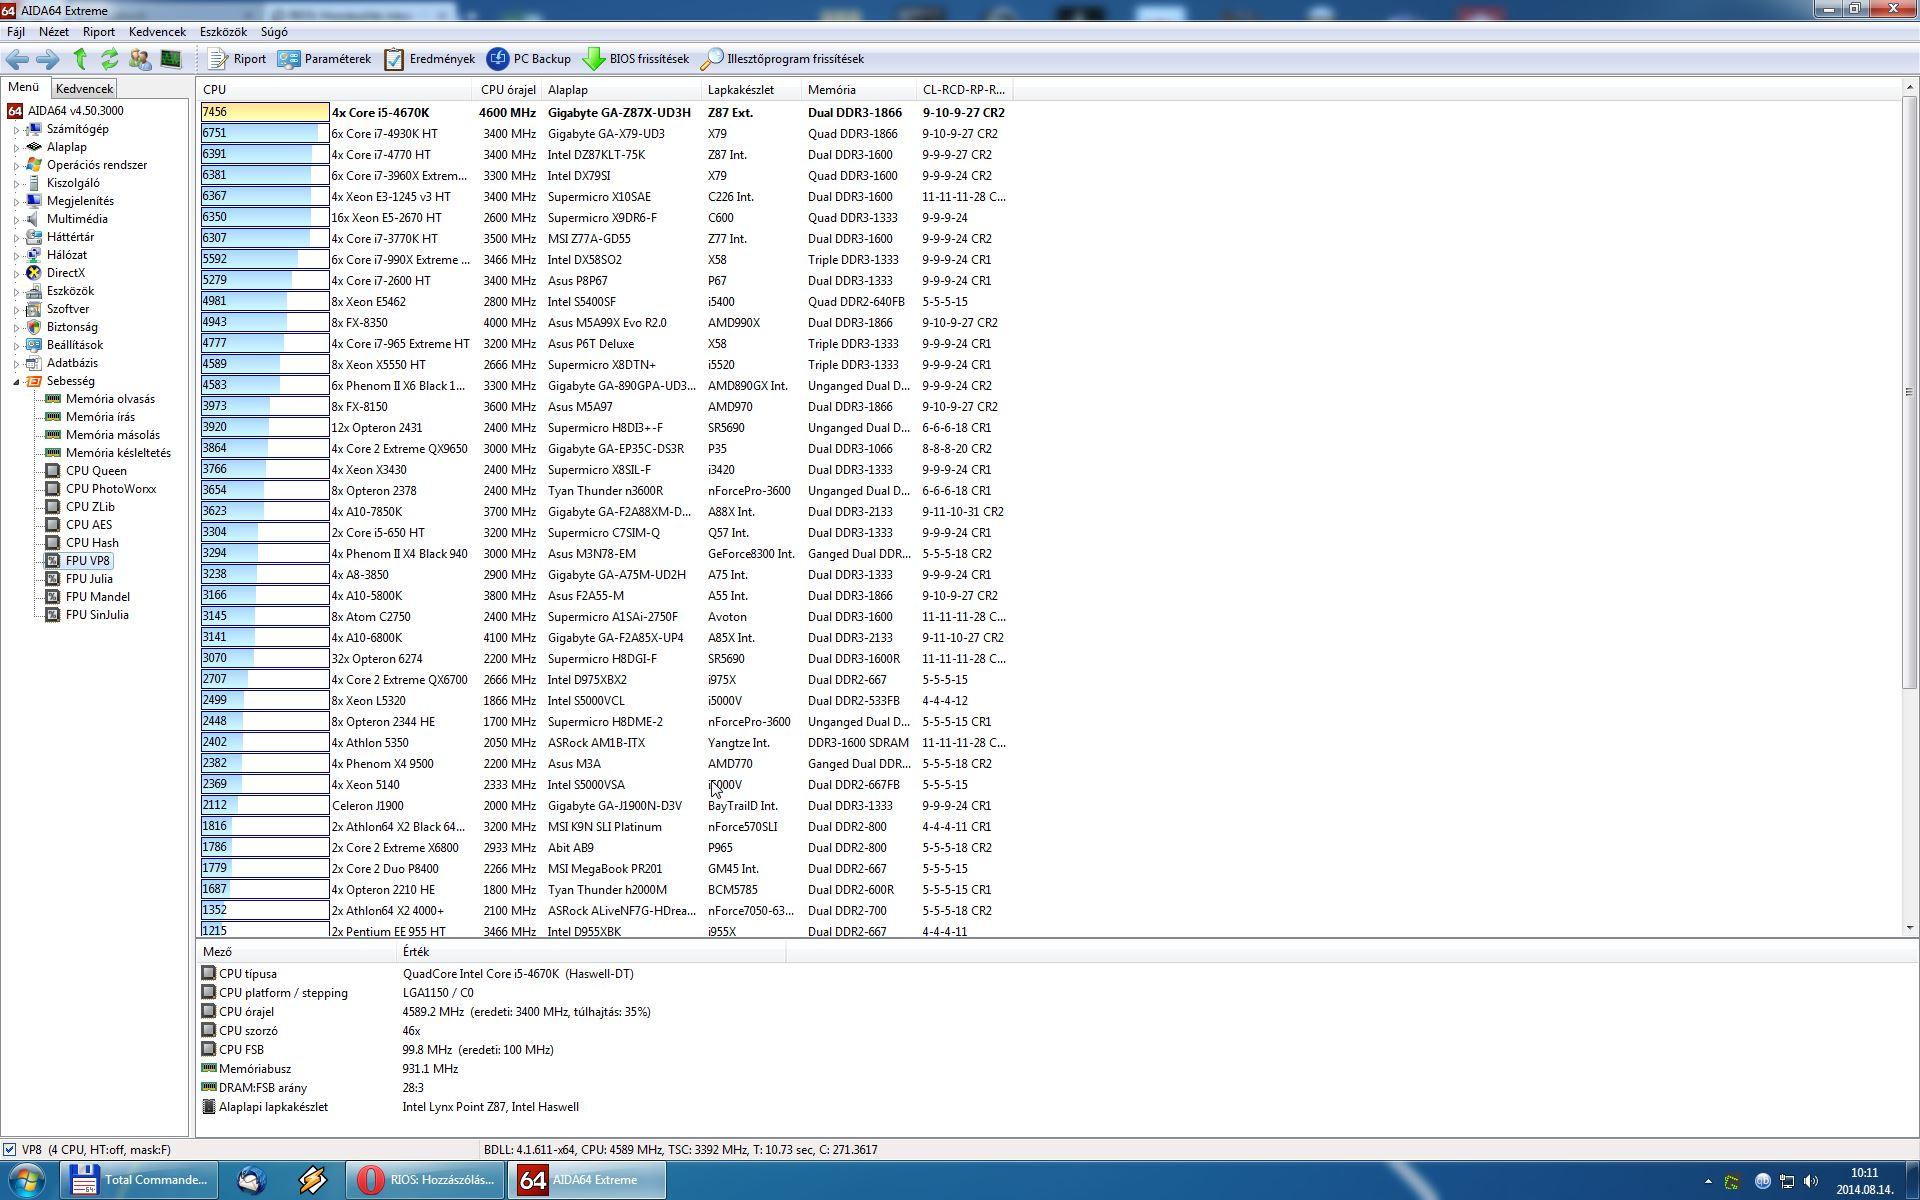Expand the Multimédia tree node
1920x1200 pixels.
tap(16, 219)
